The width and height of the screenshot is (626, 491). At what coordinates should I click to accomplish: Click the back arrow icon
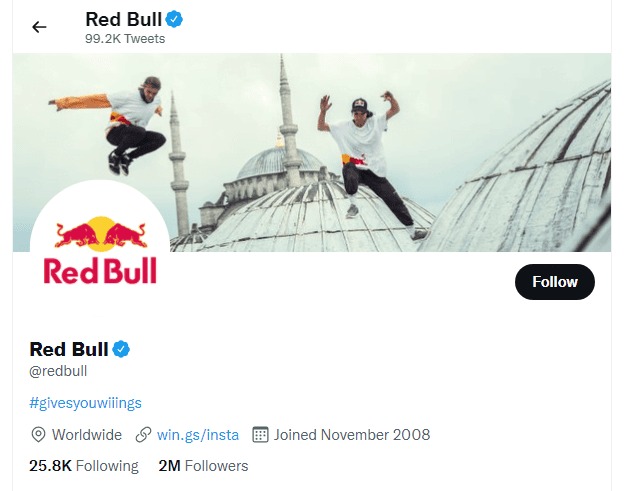[39, 27]
